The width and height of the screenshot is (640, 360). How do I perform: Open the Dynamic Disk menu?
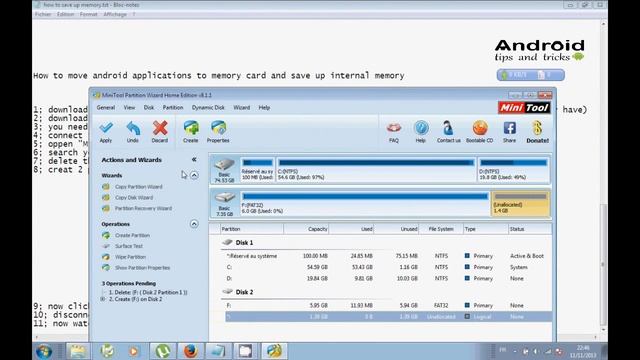click(x=208, y=108)
